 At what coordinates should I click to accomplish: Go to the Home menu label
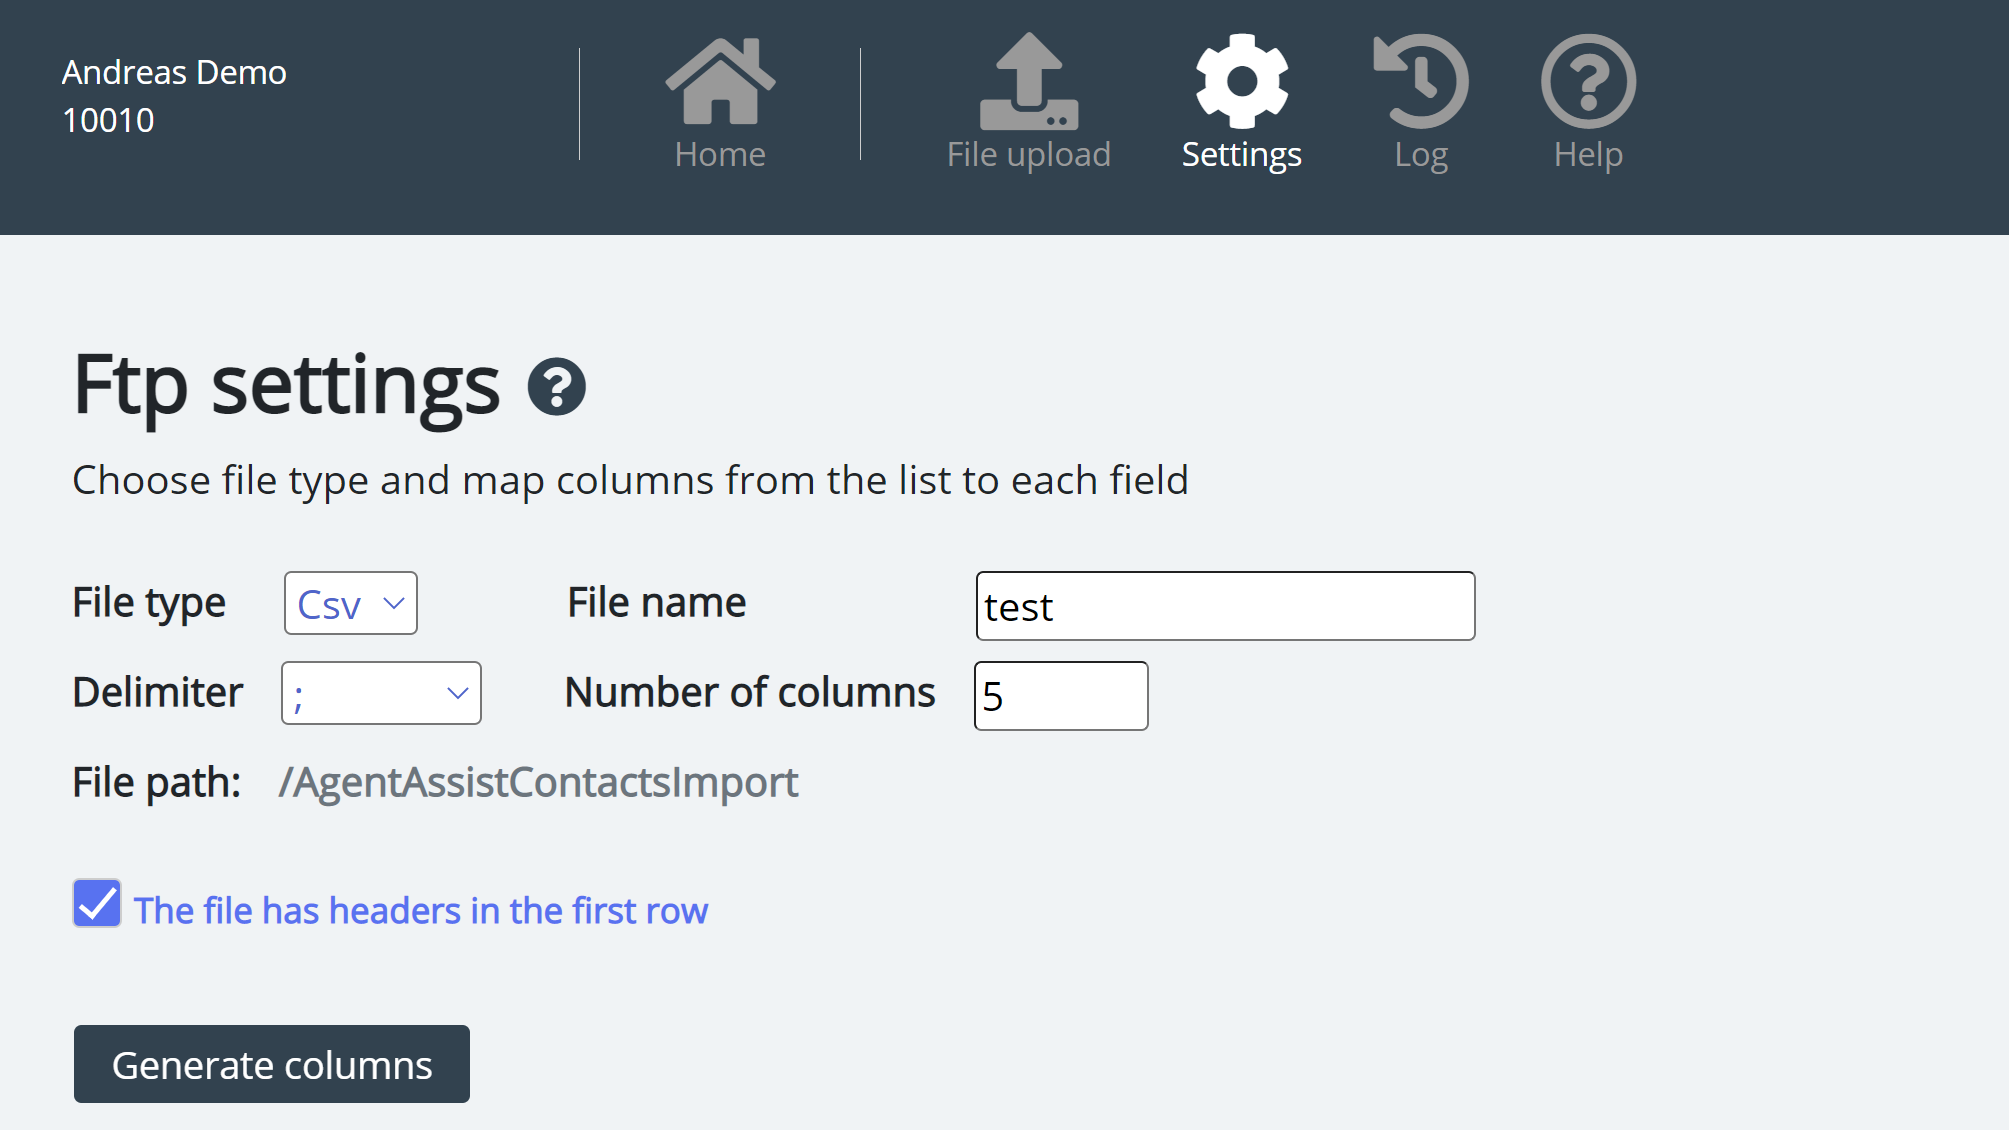[720, 155]
